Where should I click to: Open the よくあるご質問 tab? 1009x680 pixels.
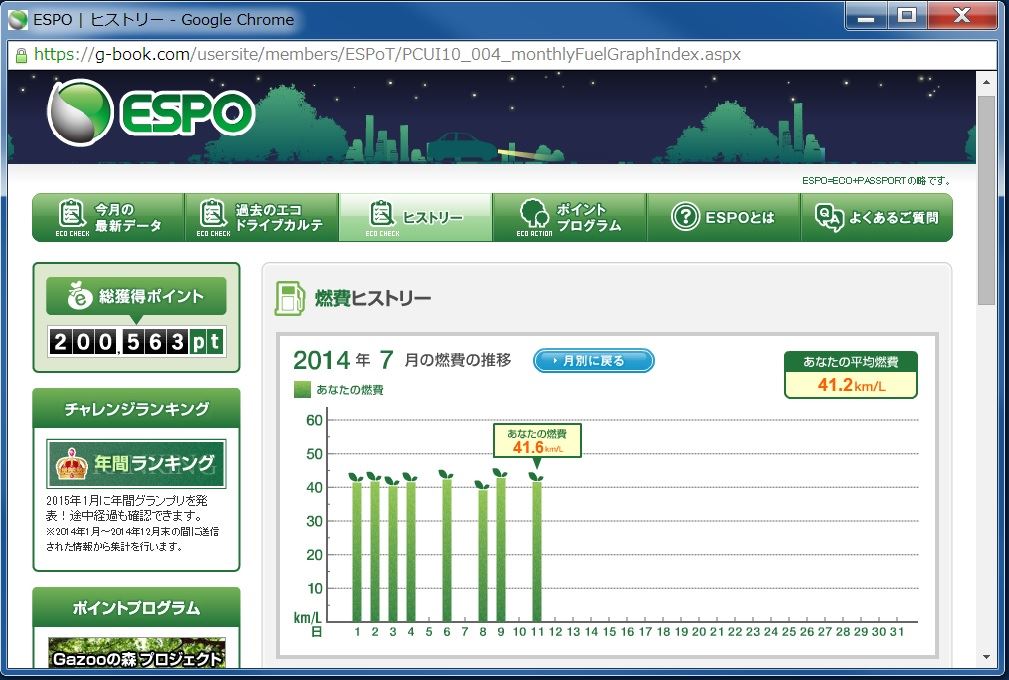[876, 217]
